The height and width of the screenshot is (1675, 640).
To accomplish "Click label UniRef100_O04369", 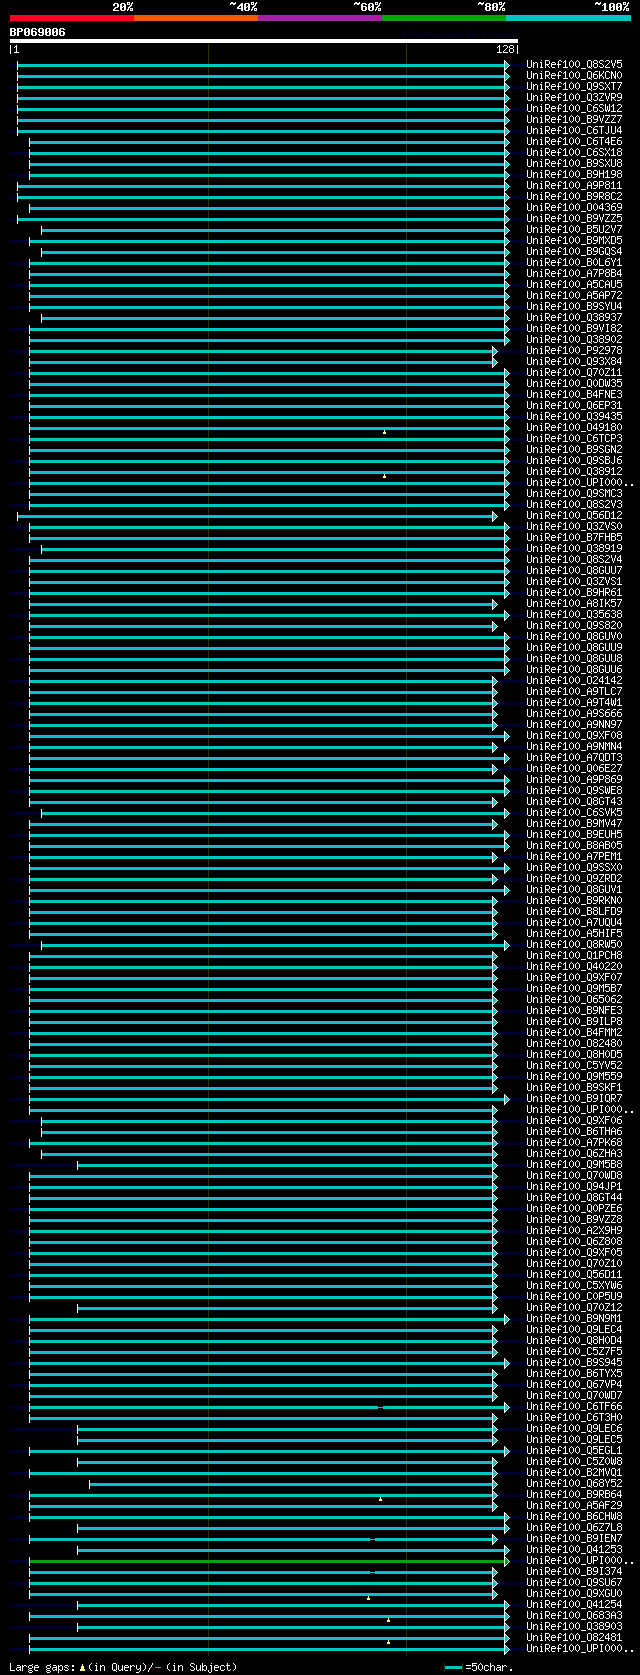I will [x=574, y=207].
